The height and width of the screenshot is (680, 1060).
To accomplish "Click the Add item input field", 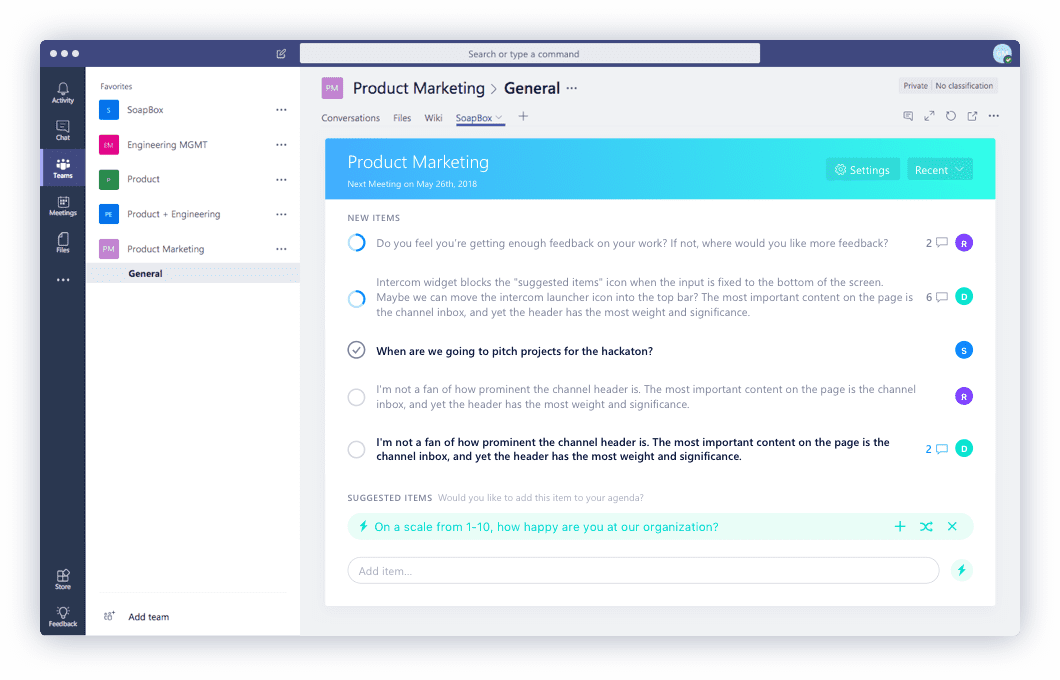I will click(x=644, y=570).
